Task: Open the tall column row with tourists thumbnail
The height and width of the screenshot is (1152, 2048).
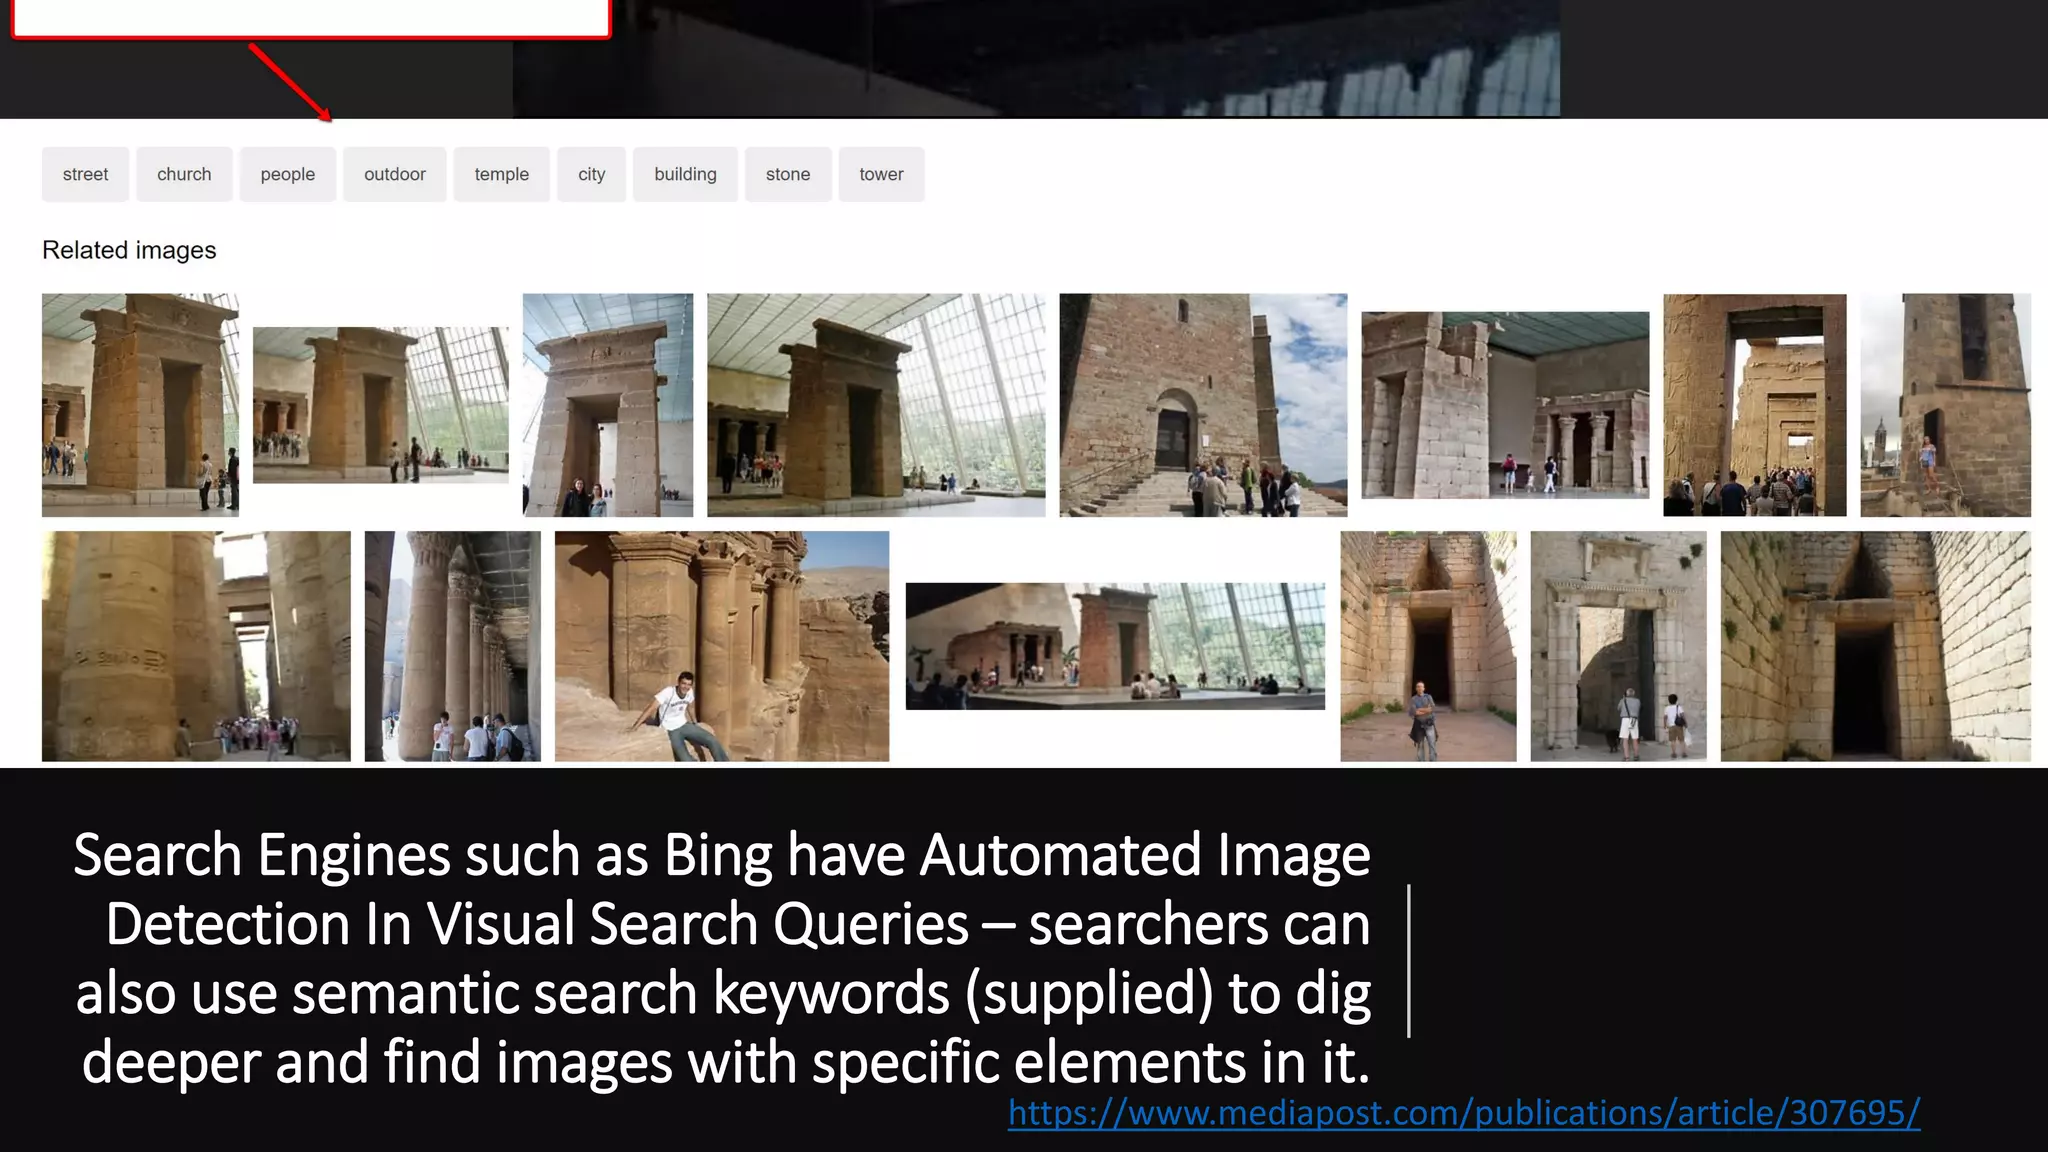Action: [453, 646]
